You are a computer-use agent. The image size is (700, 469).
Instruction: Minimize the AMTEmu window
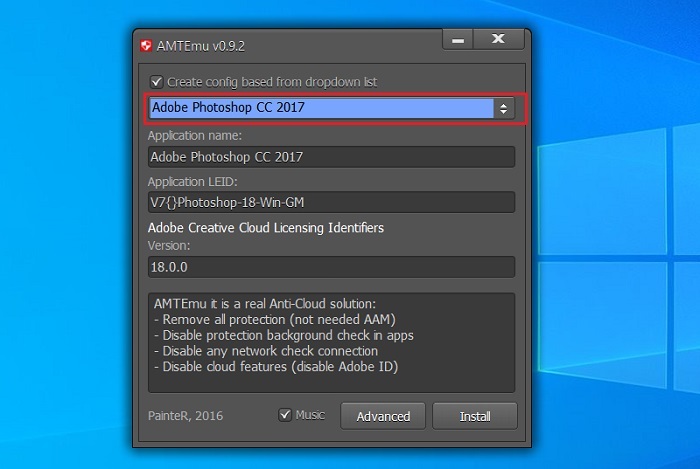pyautogui.click(x=458, y=40)
